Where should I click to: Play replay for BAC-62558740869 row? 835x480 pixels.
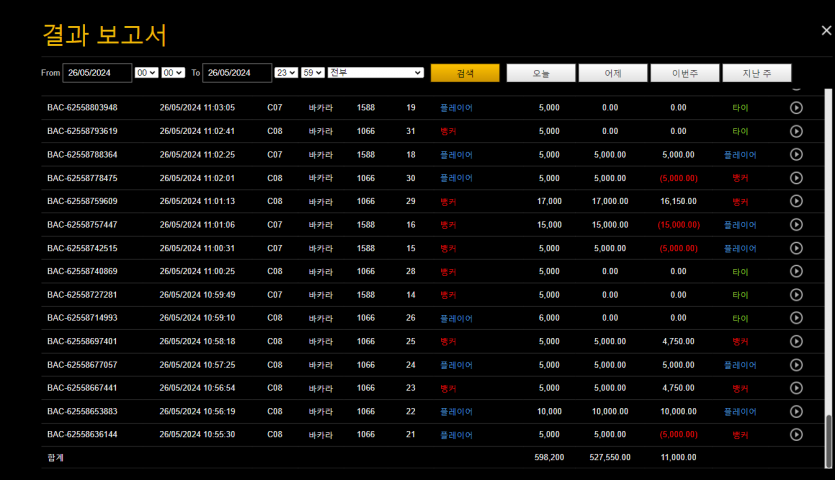coord(796,271)
